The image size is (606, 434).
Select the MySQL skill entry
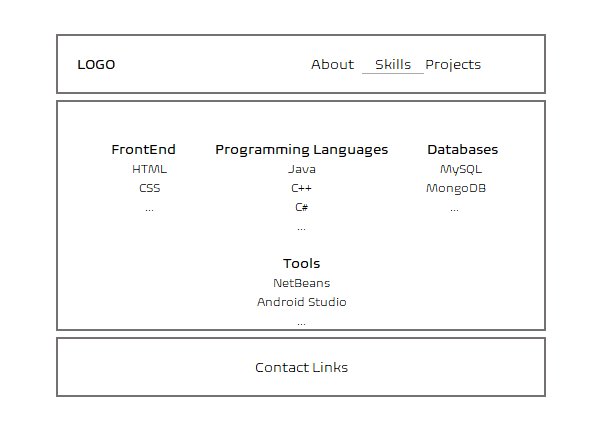point(461,170)
